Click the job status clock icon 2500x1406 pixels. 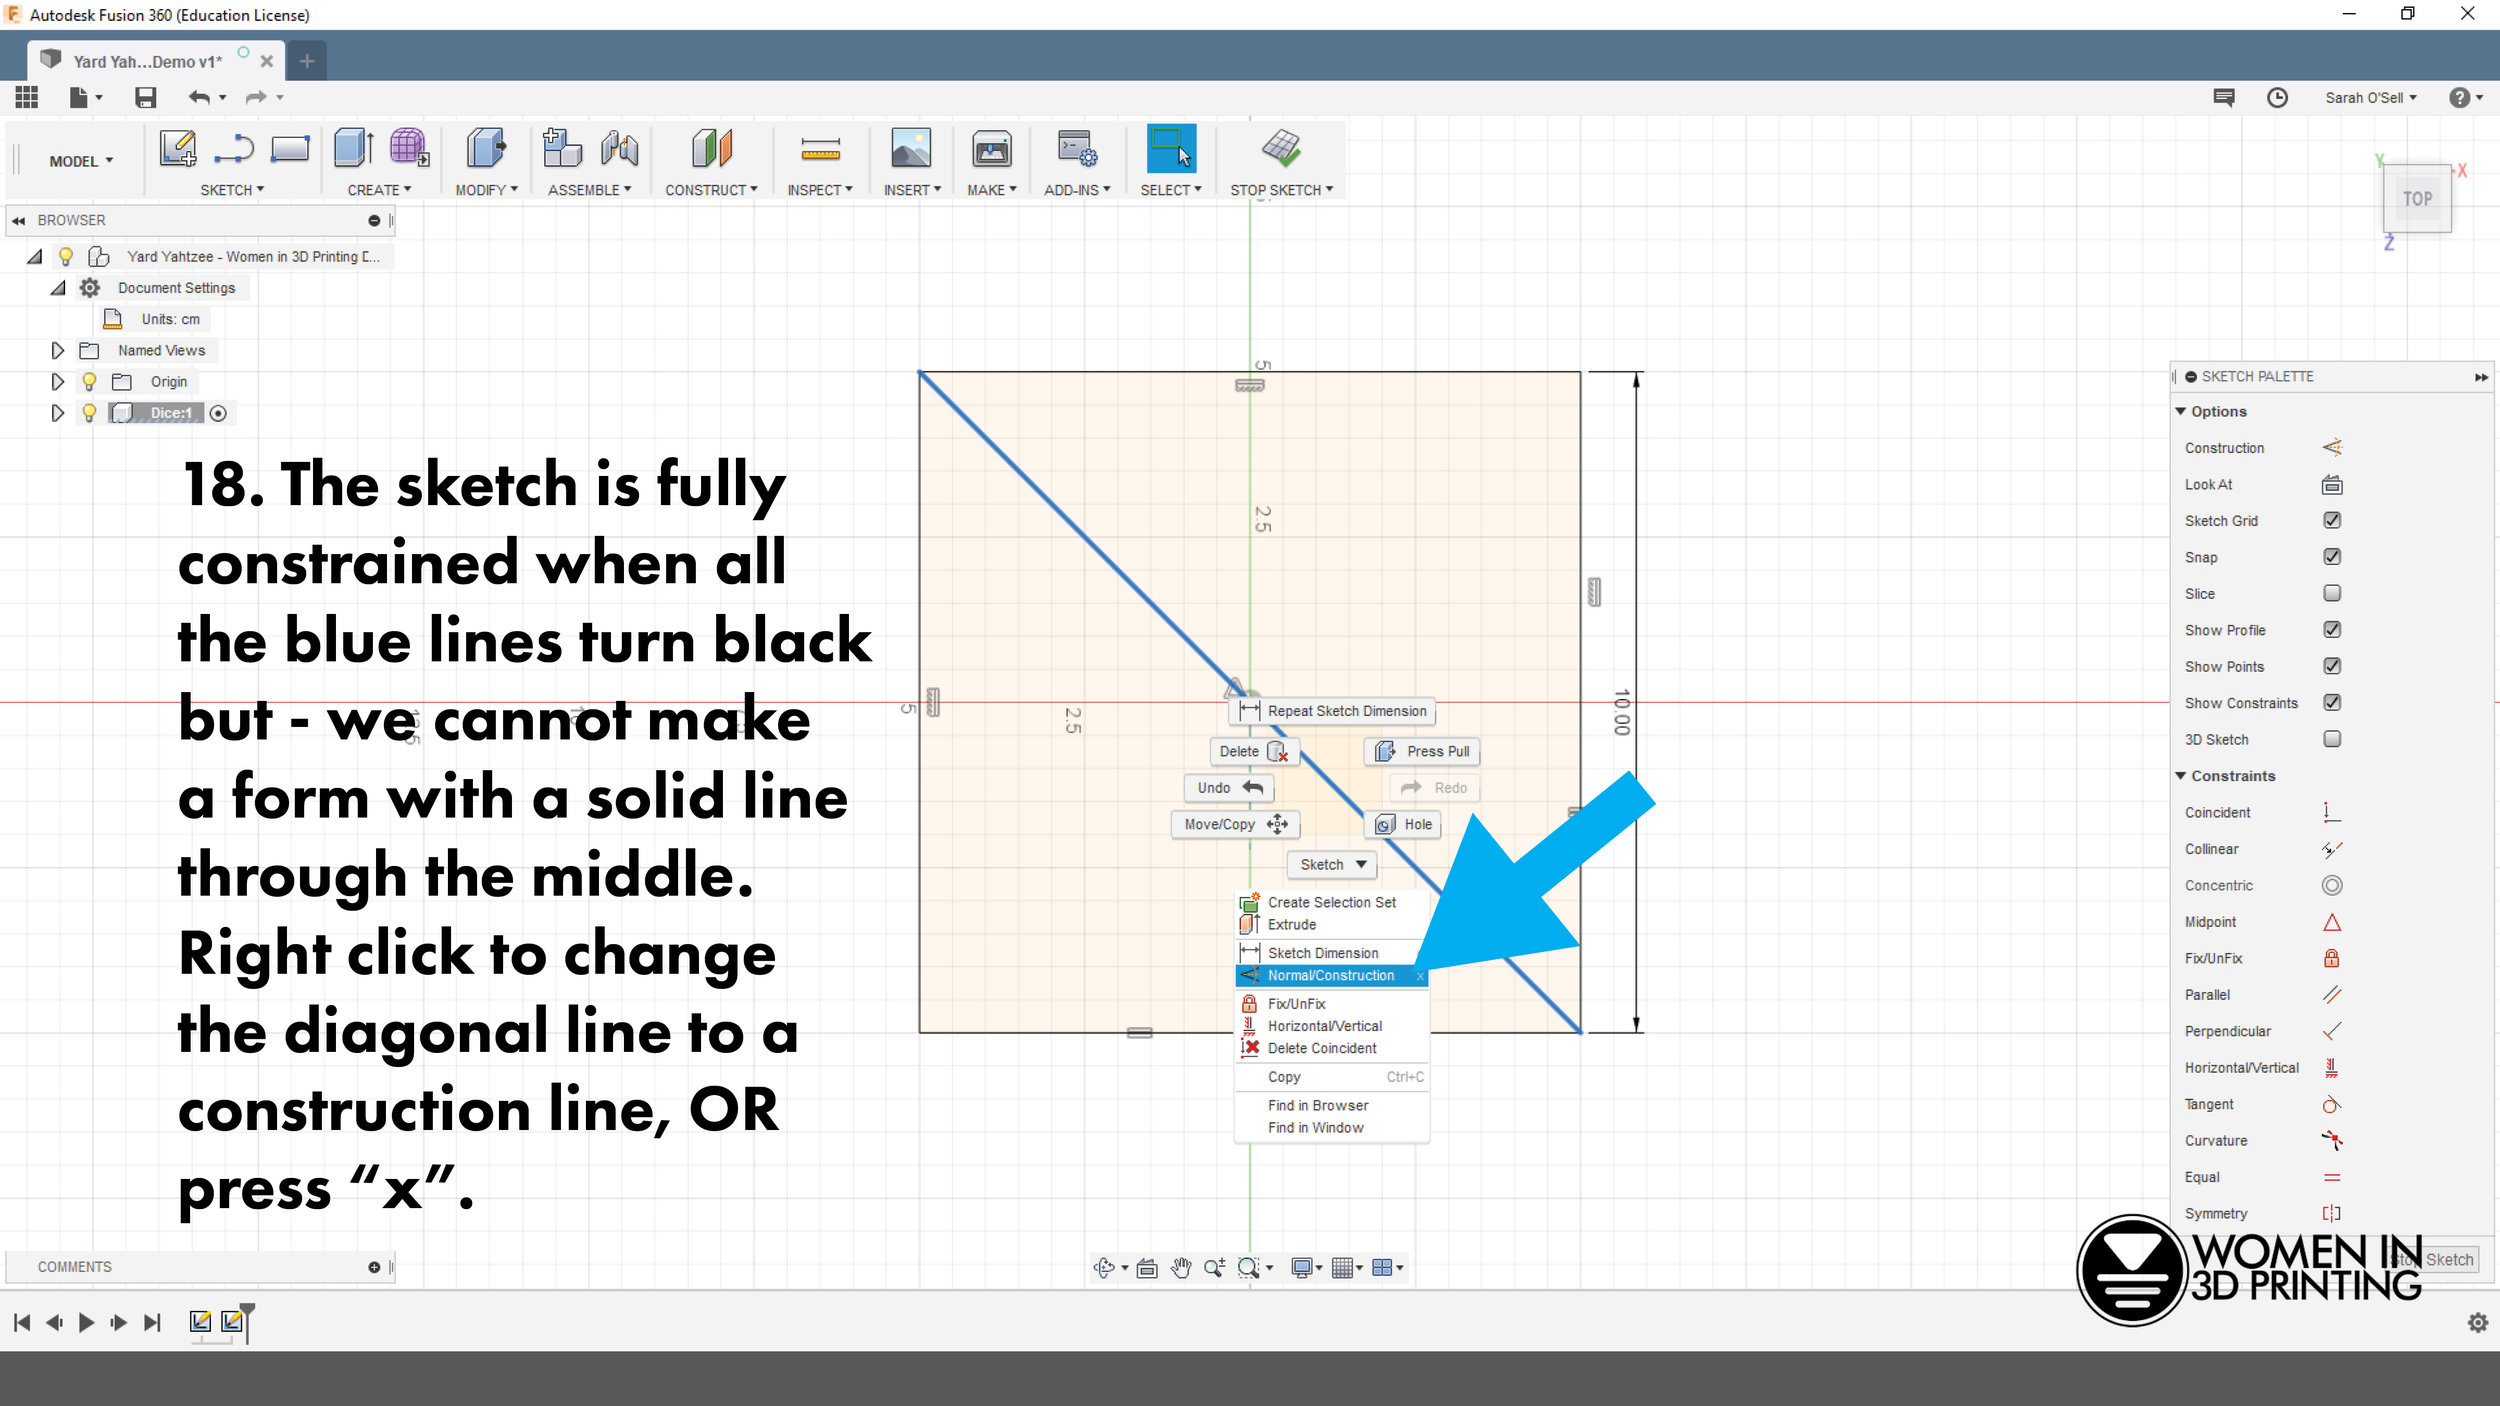tap(2277, 97)
